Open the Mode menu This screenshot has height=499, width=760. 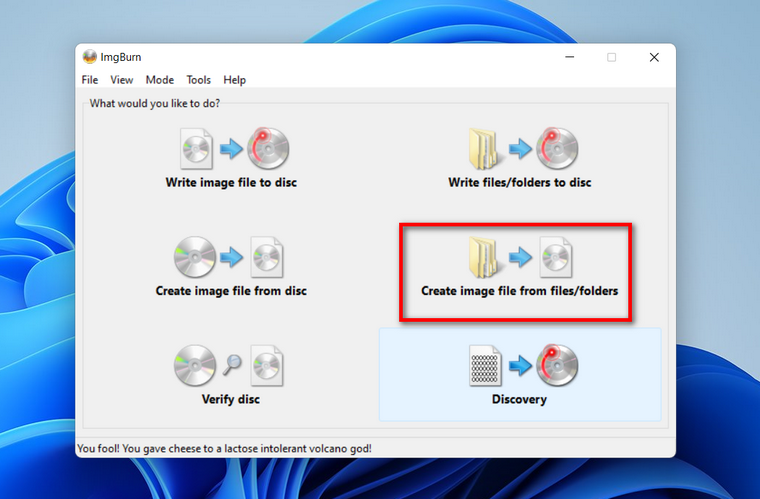click(160, 80)
